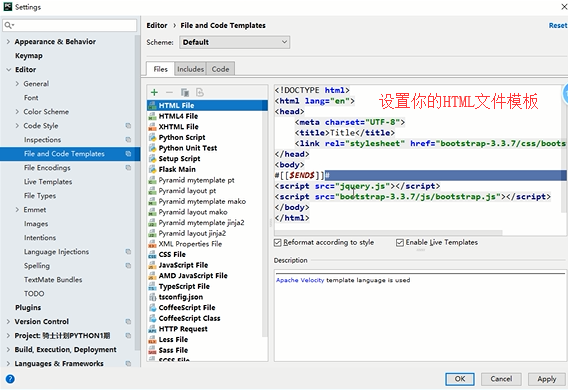Click project-level icon beside File and Code Templates

(128, 154)
